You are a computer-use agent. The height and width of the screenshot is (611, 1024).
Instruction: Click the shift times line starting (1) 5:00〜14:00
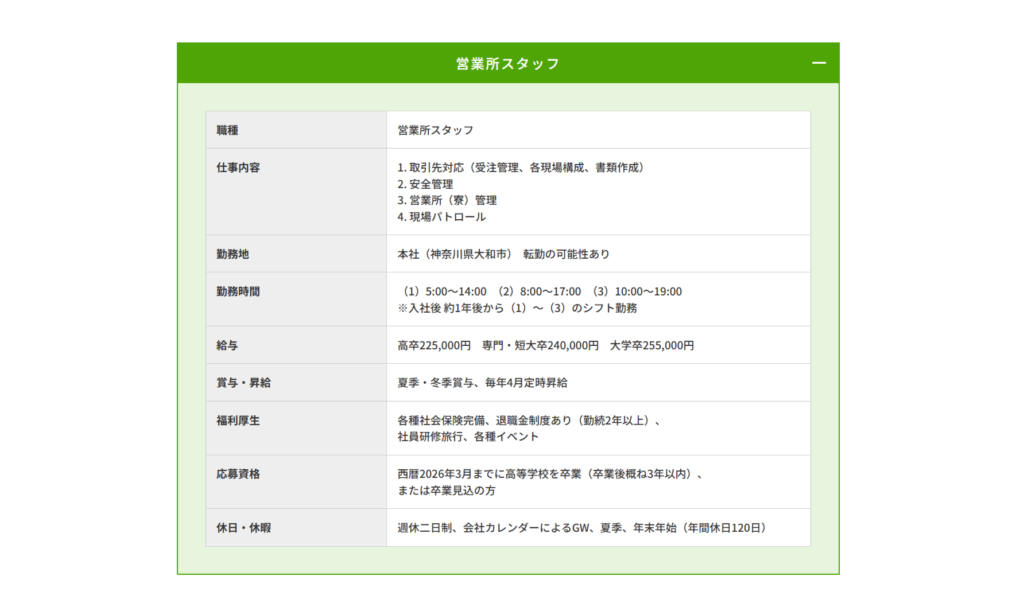(541, 292)
